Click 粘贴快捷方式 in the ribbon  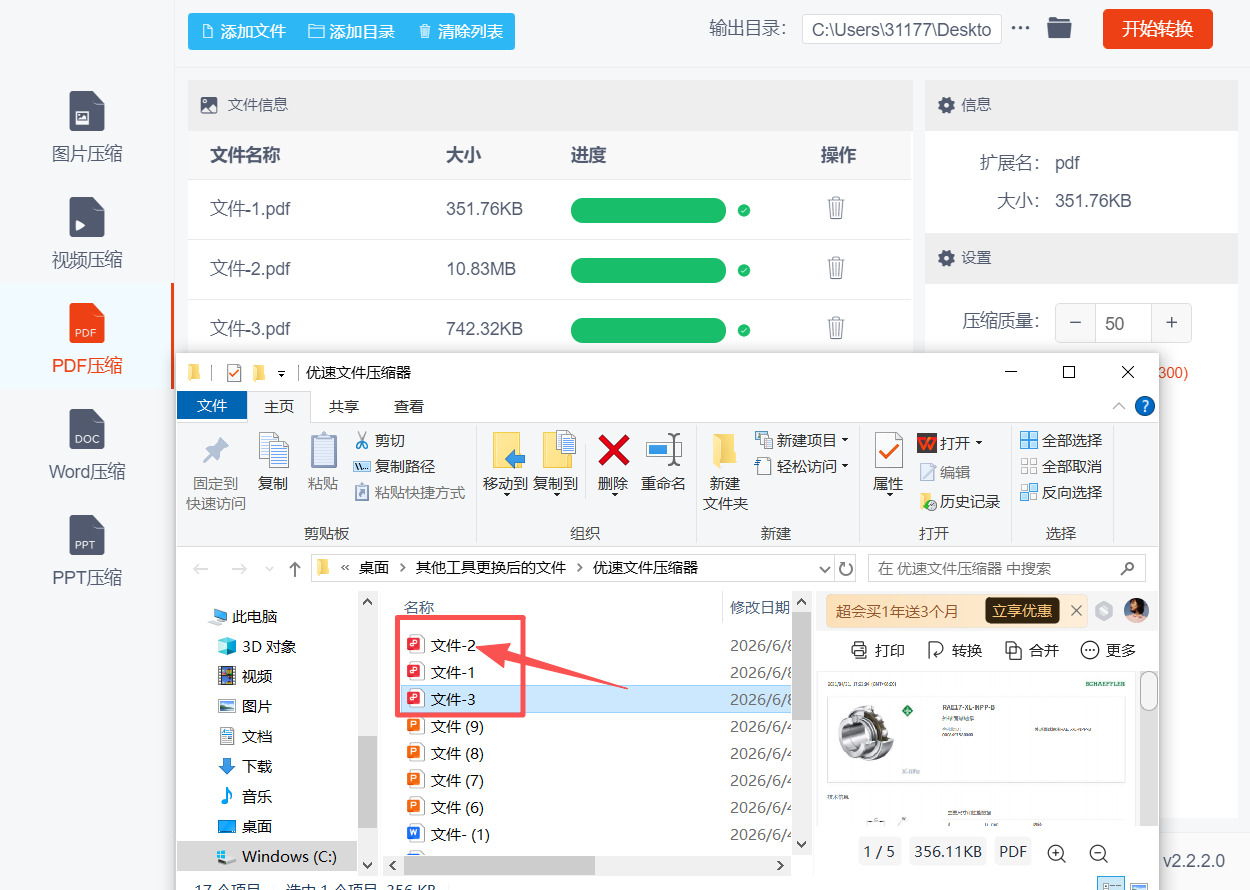coord(409,492)
